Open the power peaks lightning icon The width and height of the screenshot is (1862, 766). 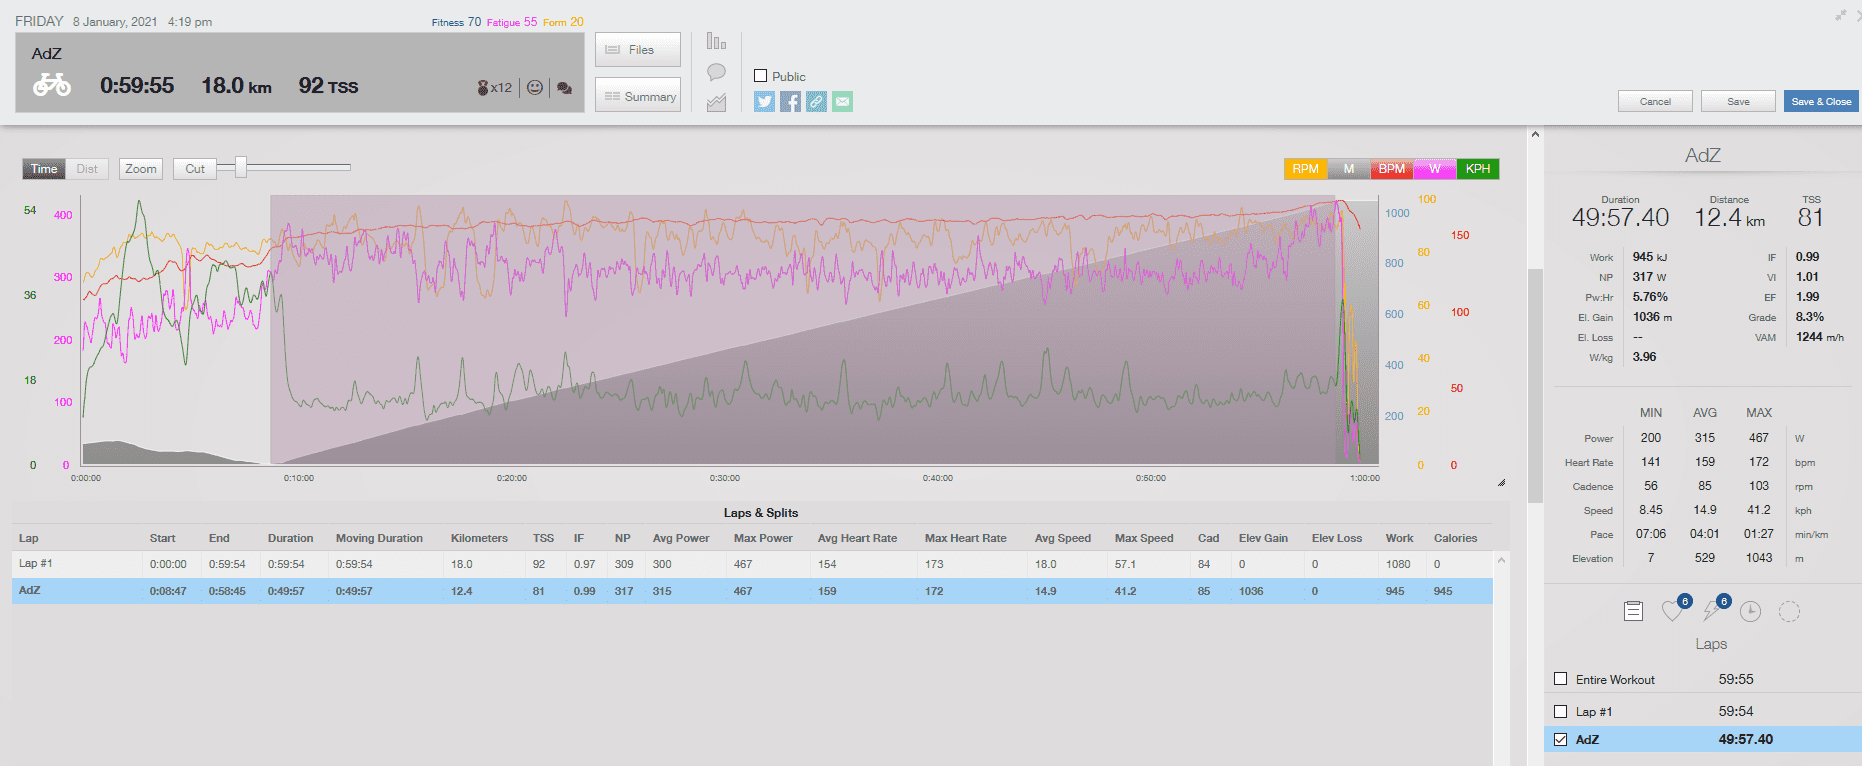click(1712, 611)
